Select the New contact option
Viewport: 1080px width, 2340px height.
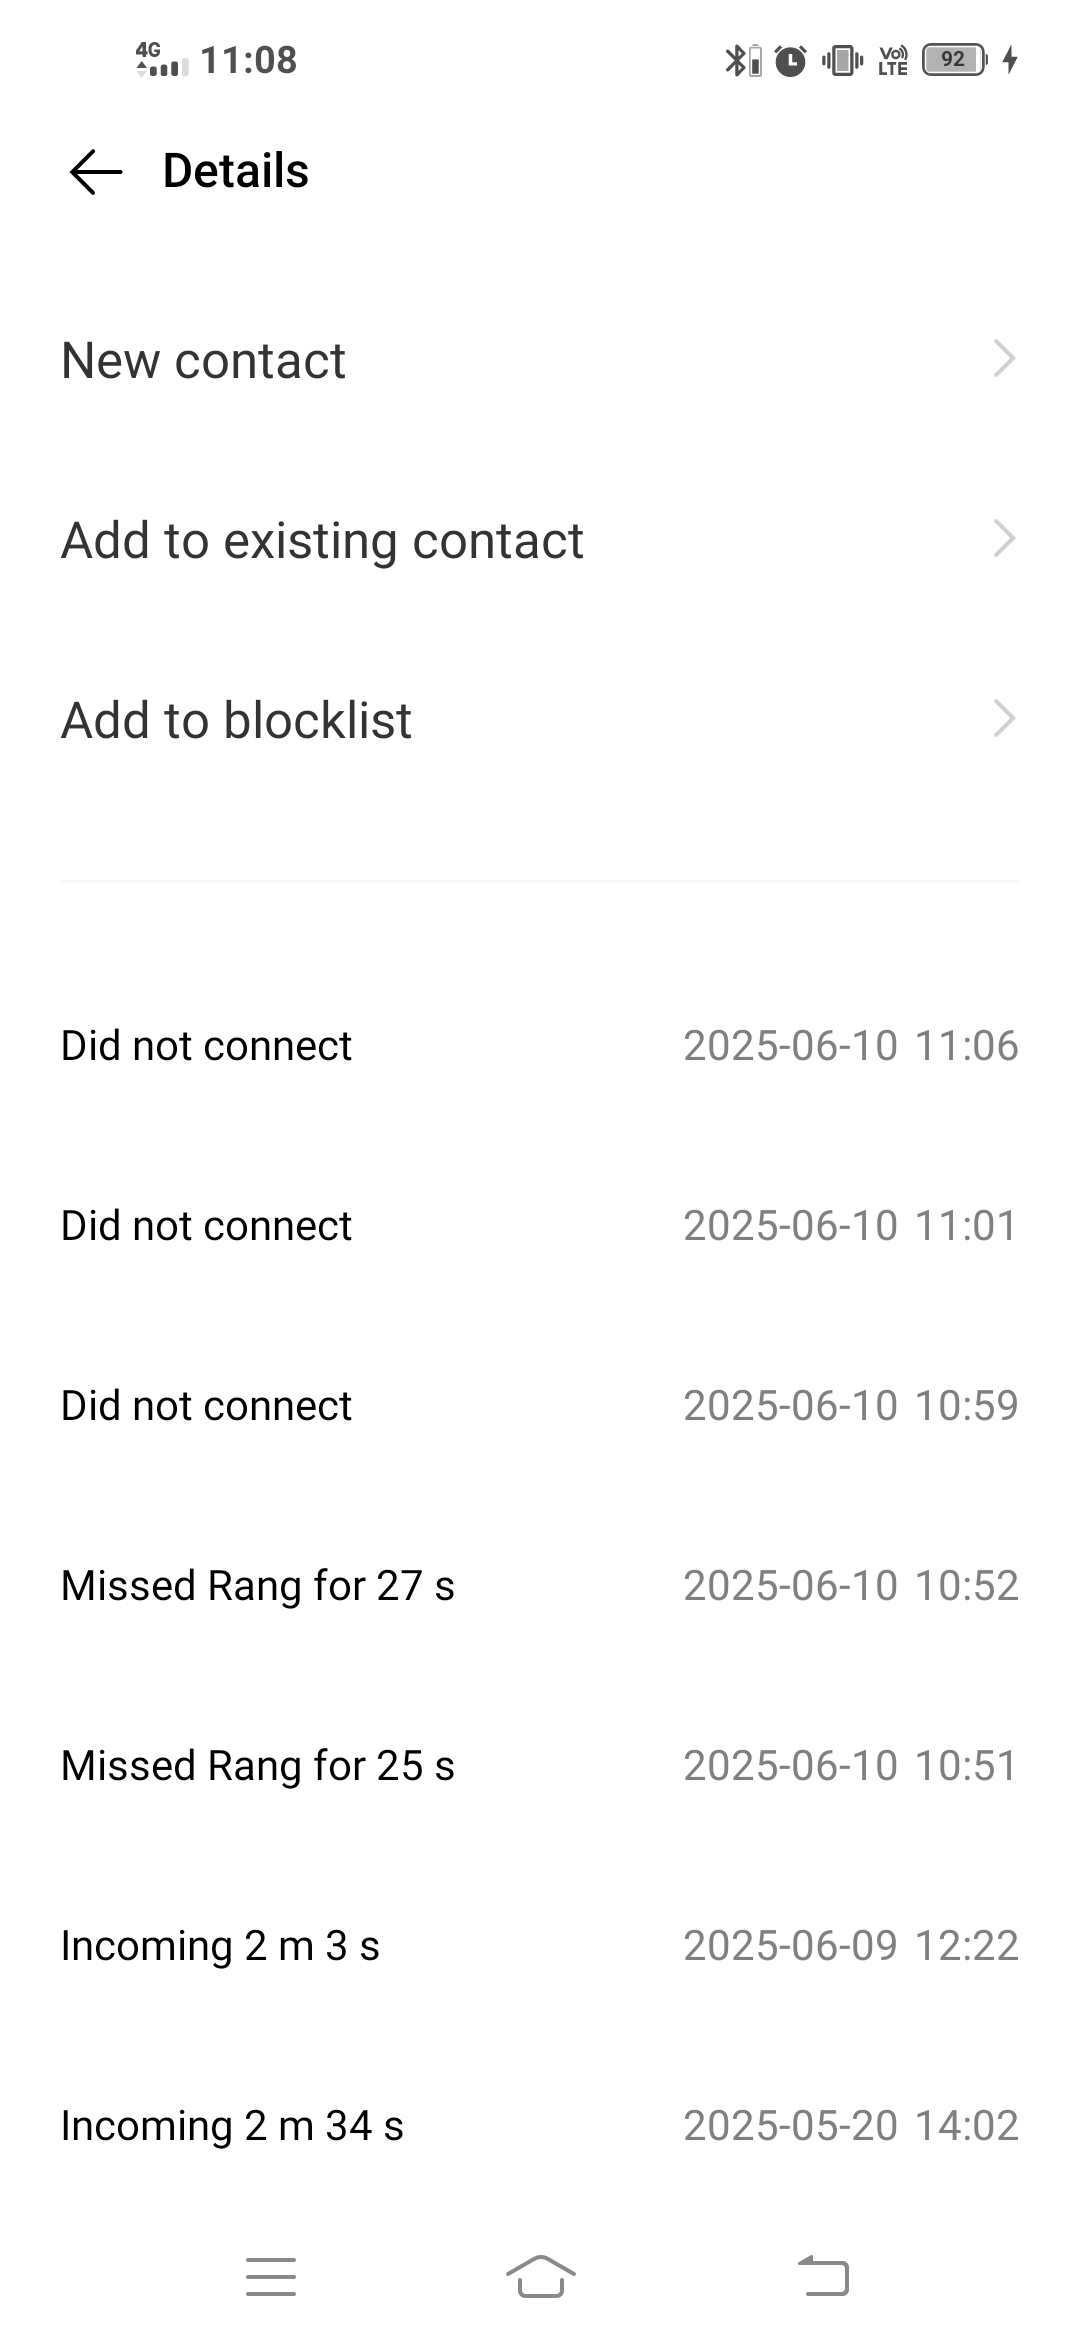pyautogui.click(x=540, y=360)
